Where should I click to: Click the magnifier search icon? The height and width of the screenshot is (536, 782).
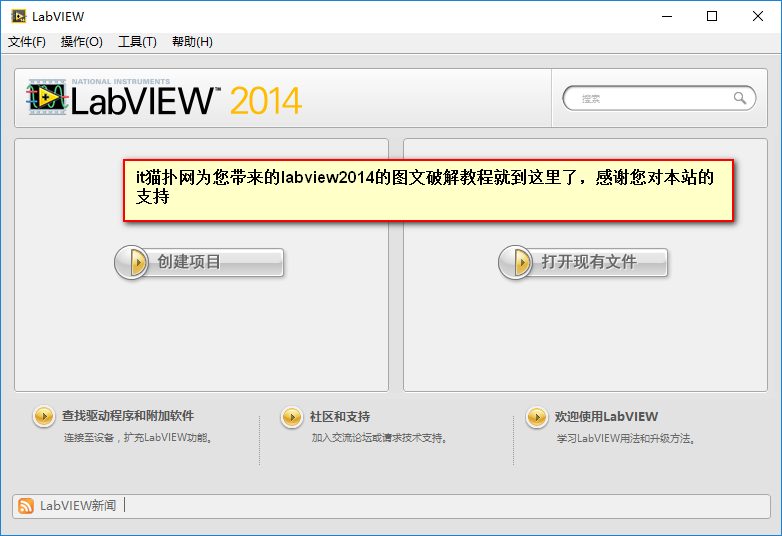click(740, 98)
